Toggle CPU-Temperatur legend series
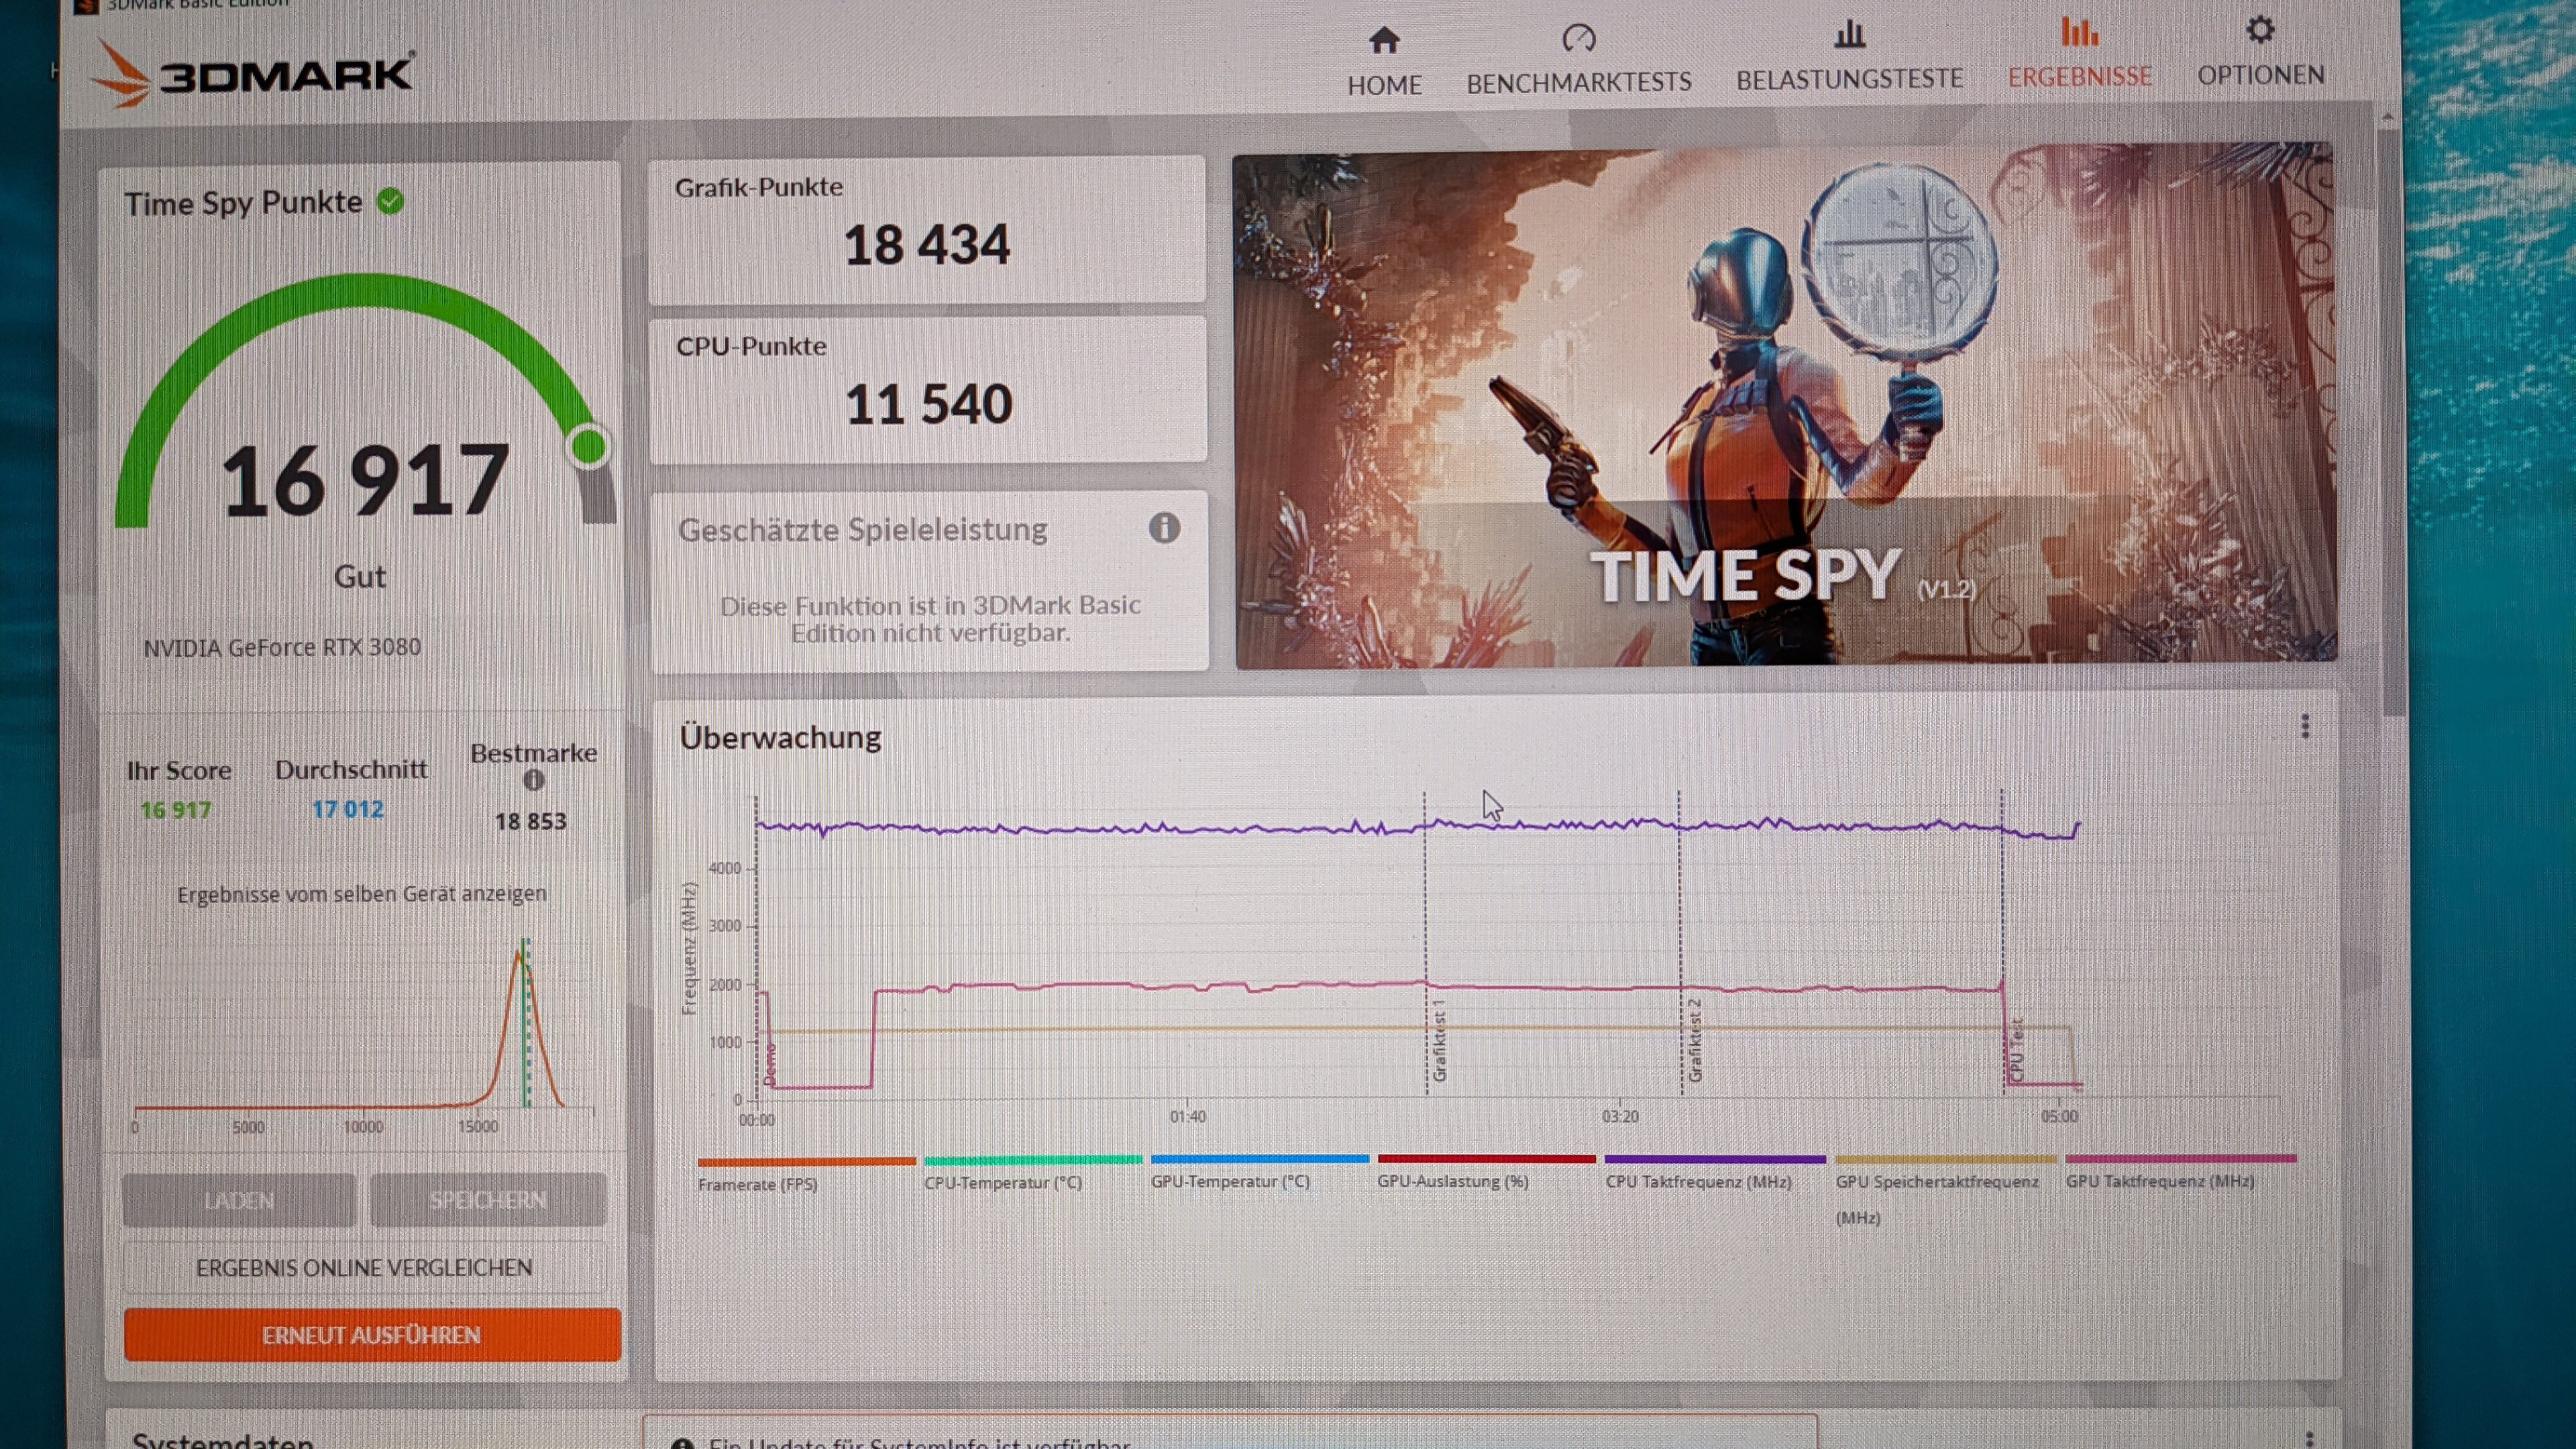This screenshot has height=1449, width=2576. pyautogui.click(x=1002, y=1182)
